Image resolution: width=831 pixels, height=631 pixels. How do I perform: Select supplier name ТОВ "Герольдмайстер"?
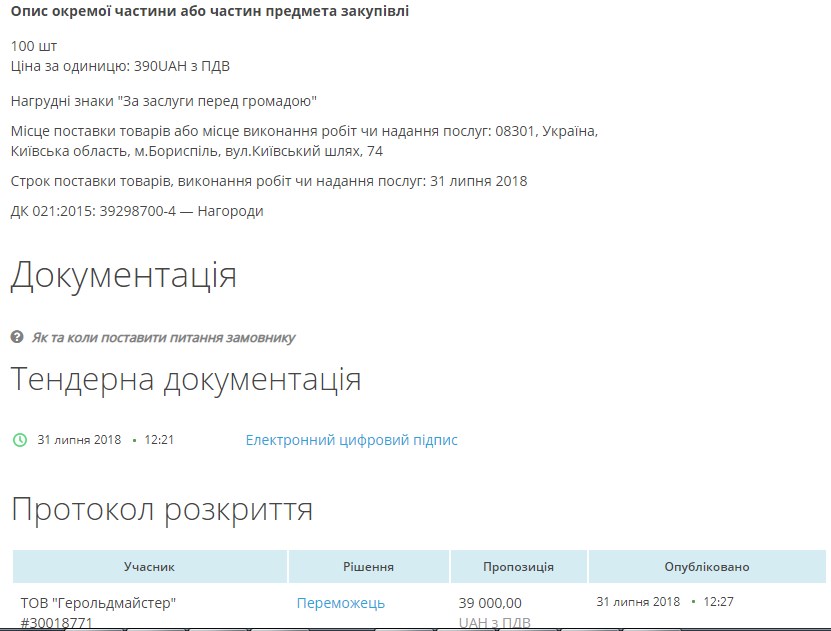point(96,602)
